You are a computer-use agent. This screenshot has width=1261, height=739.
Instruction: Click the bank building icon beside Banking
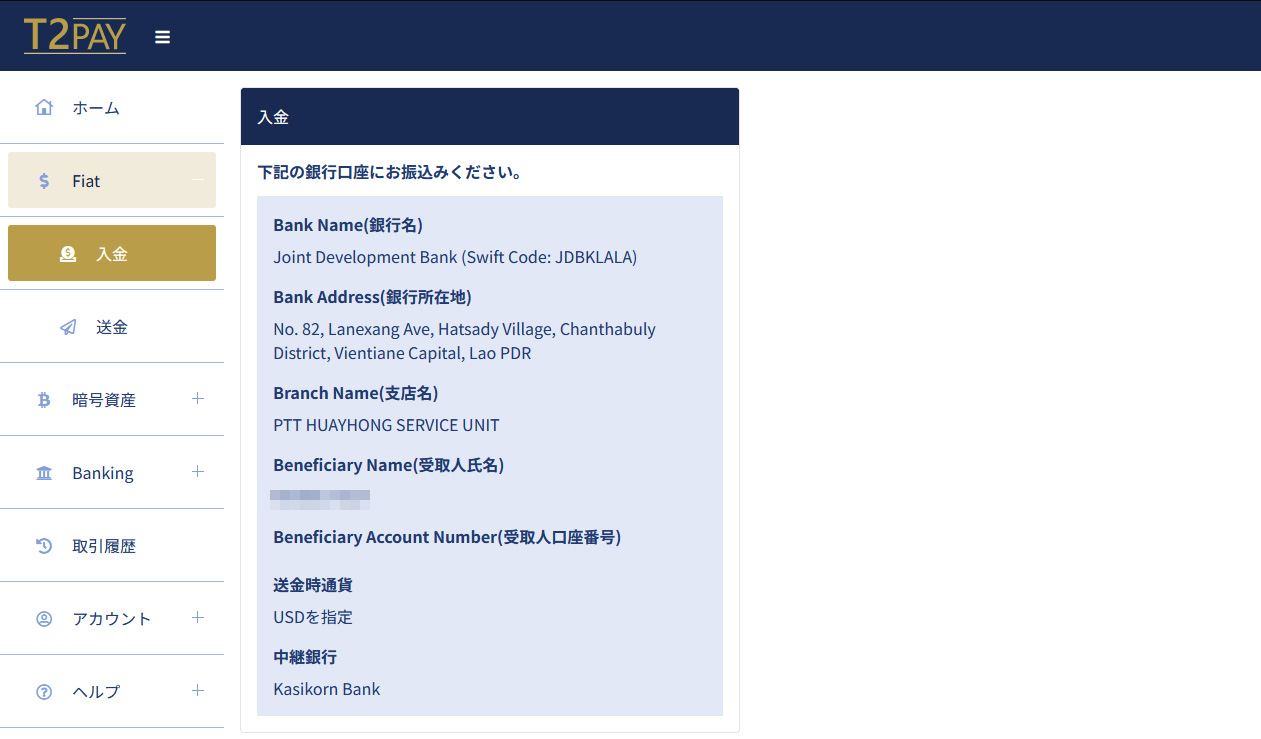44,473
